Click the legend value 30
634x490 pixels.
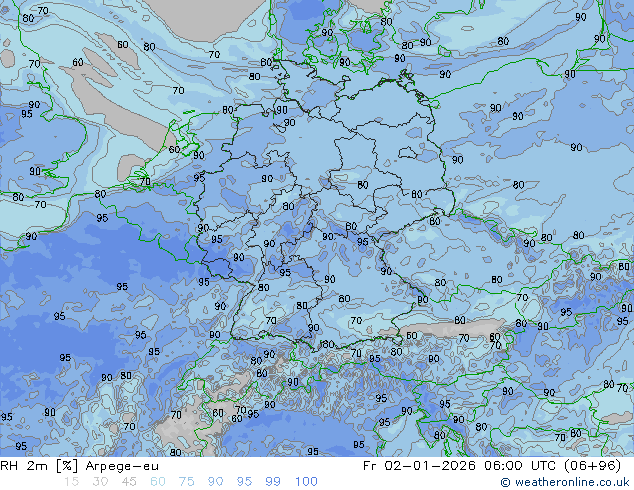[100, 482]
